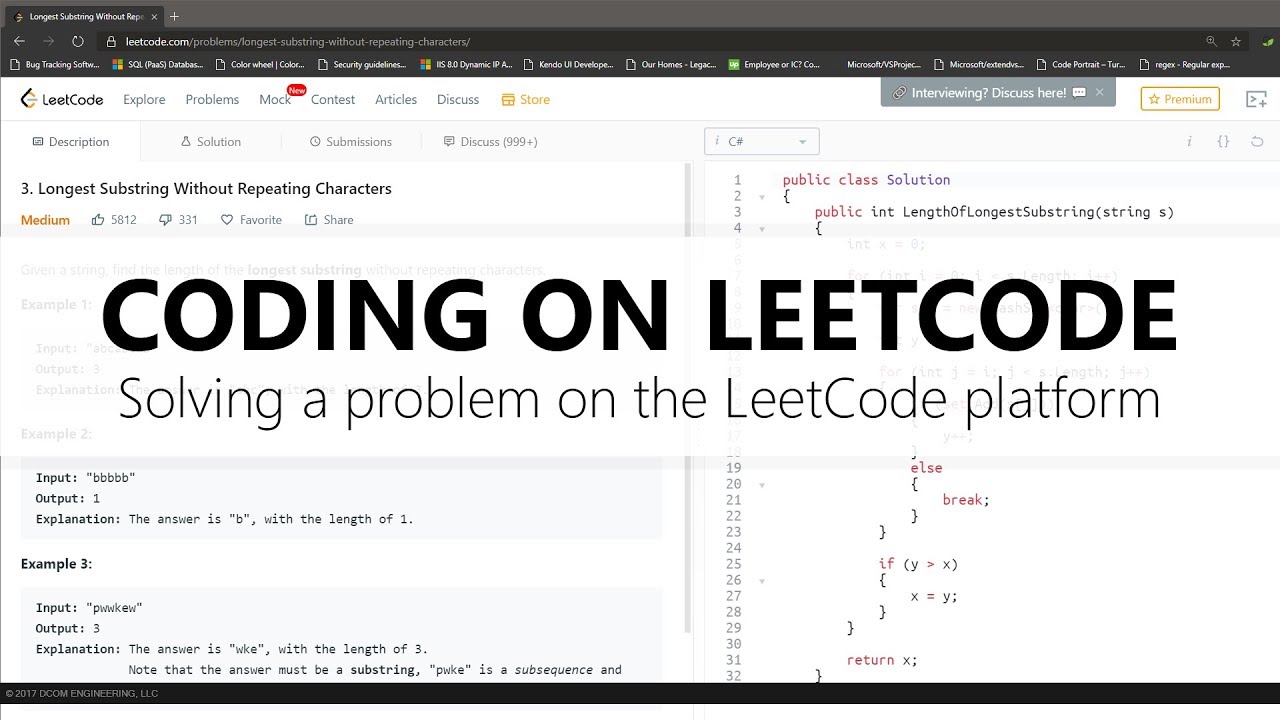Image resolution: width=1280 pixels, height=720 pixels.
Task: Bookmark this page with the star icon
Action: pos(1236,41)
